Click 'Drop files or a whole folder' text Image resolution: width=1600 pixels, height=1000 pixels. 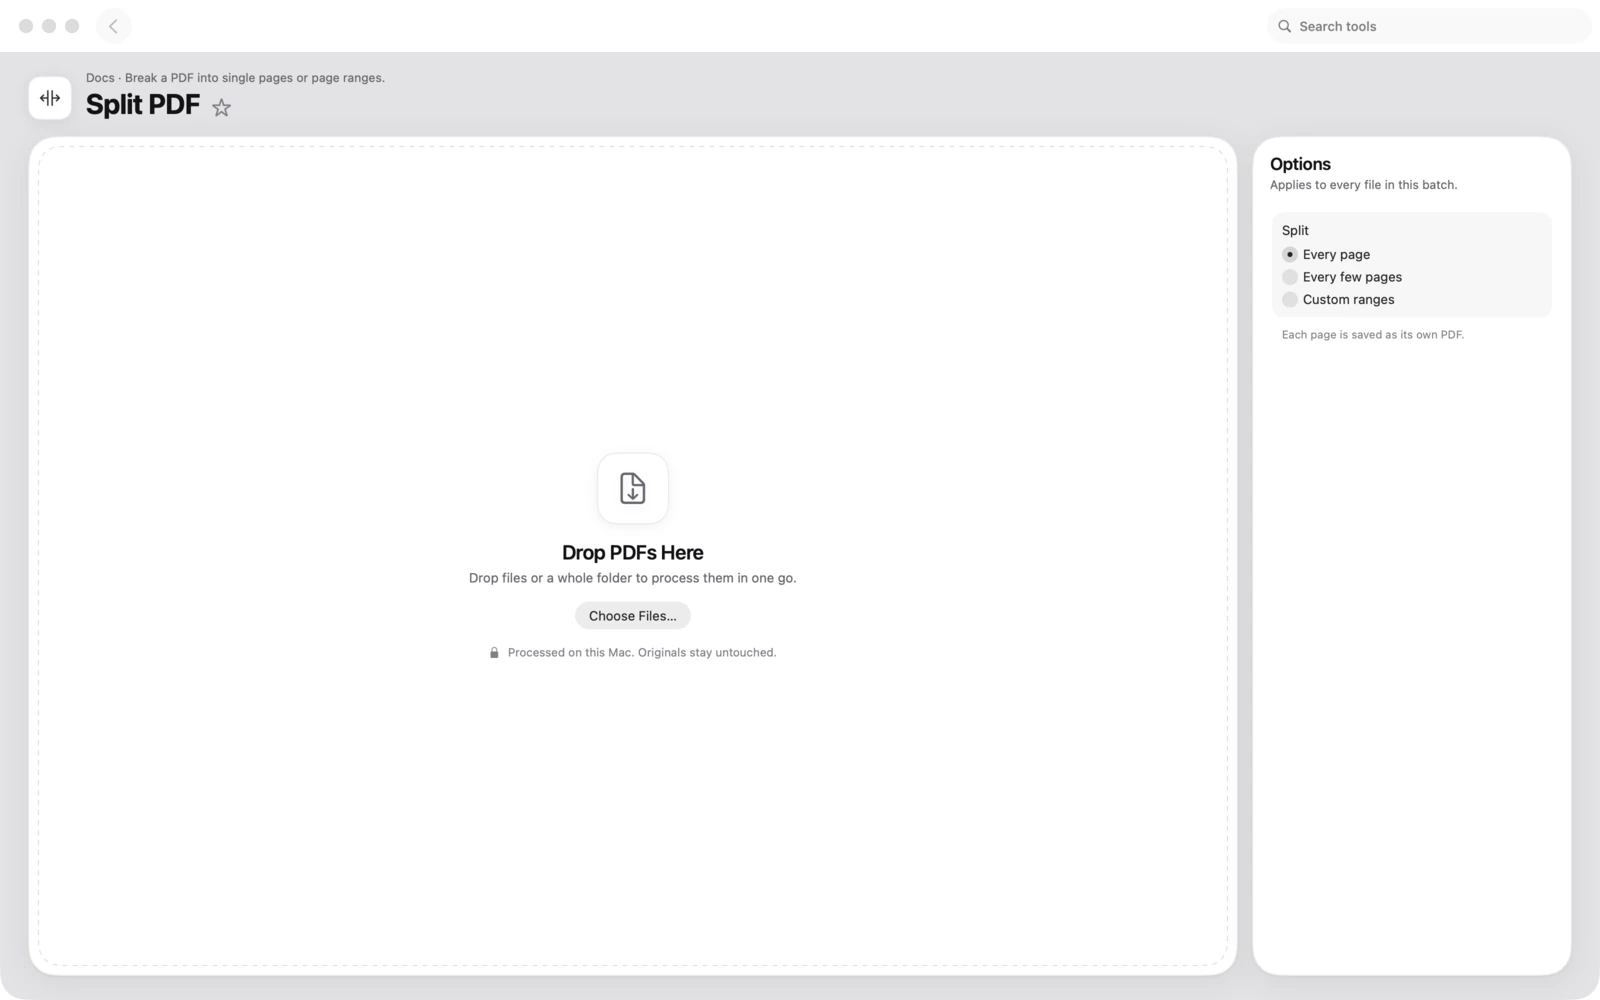click(x=633, y=578)
